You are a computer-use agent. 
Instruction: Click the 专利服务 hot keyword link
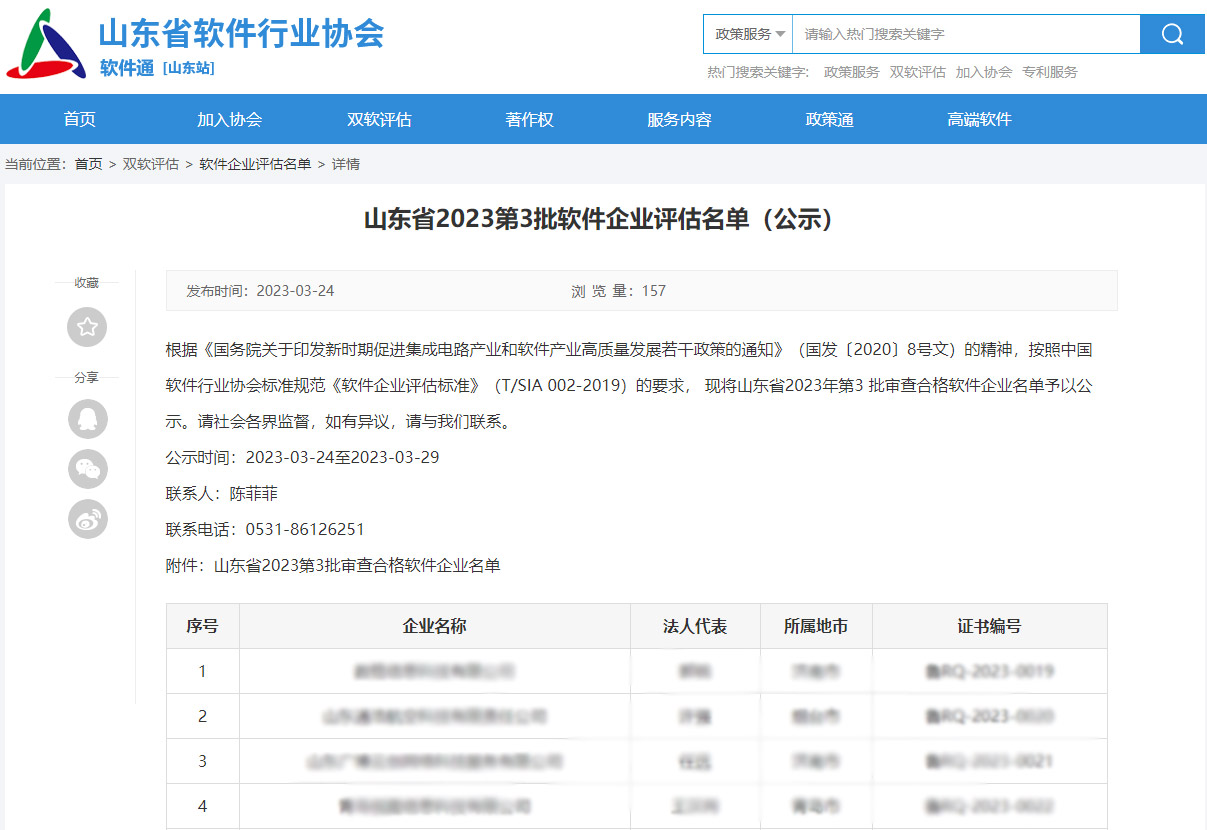point(1050,72)
